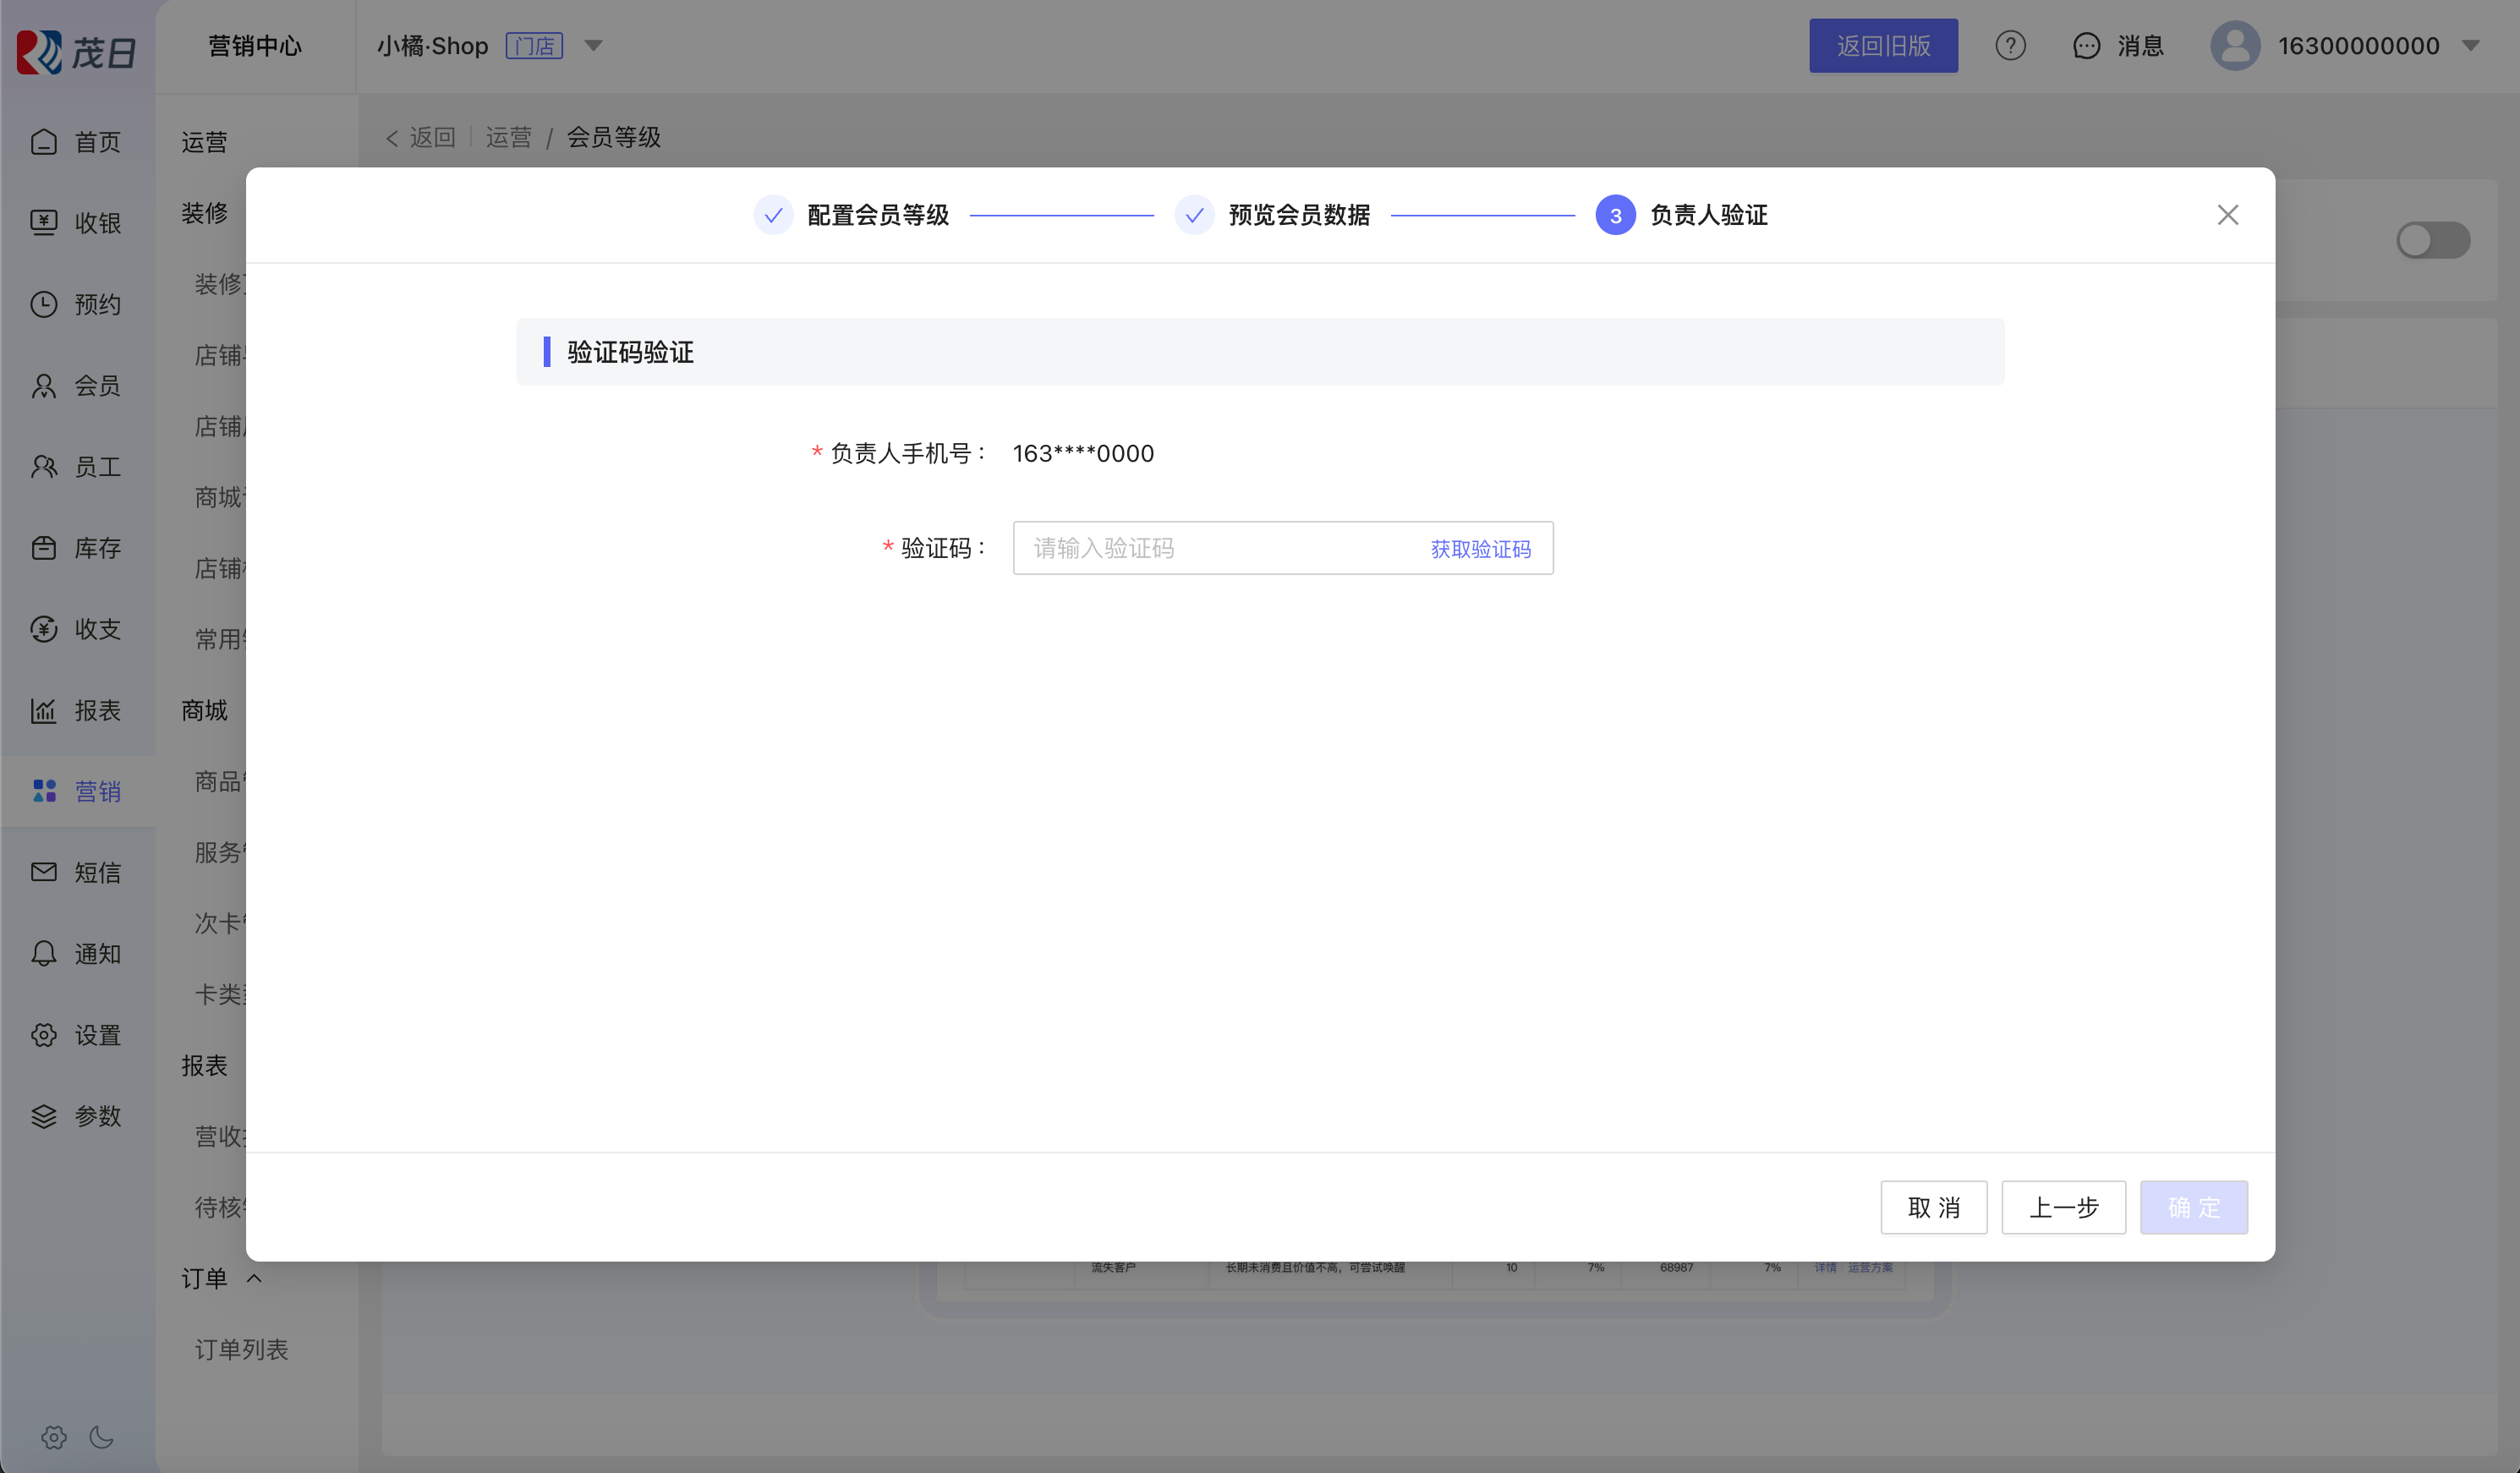The height and width of the screenshot is (1473, 2520).
Task: Click the step 3 负责人验证 indicator
Action: coord(1615,215)
